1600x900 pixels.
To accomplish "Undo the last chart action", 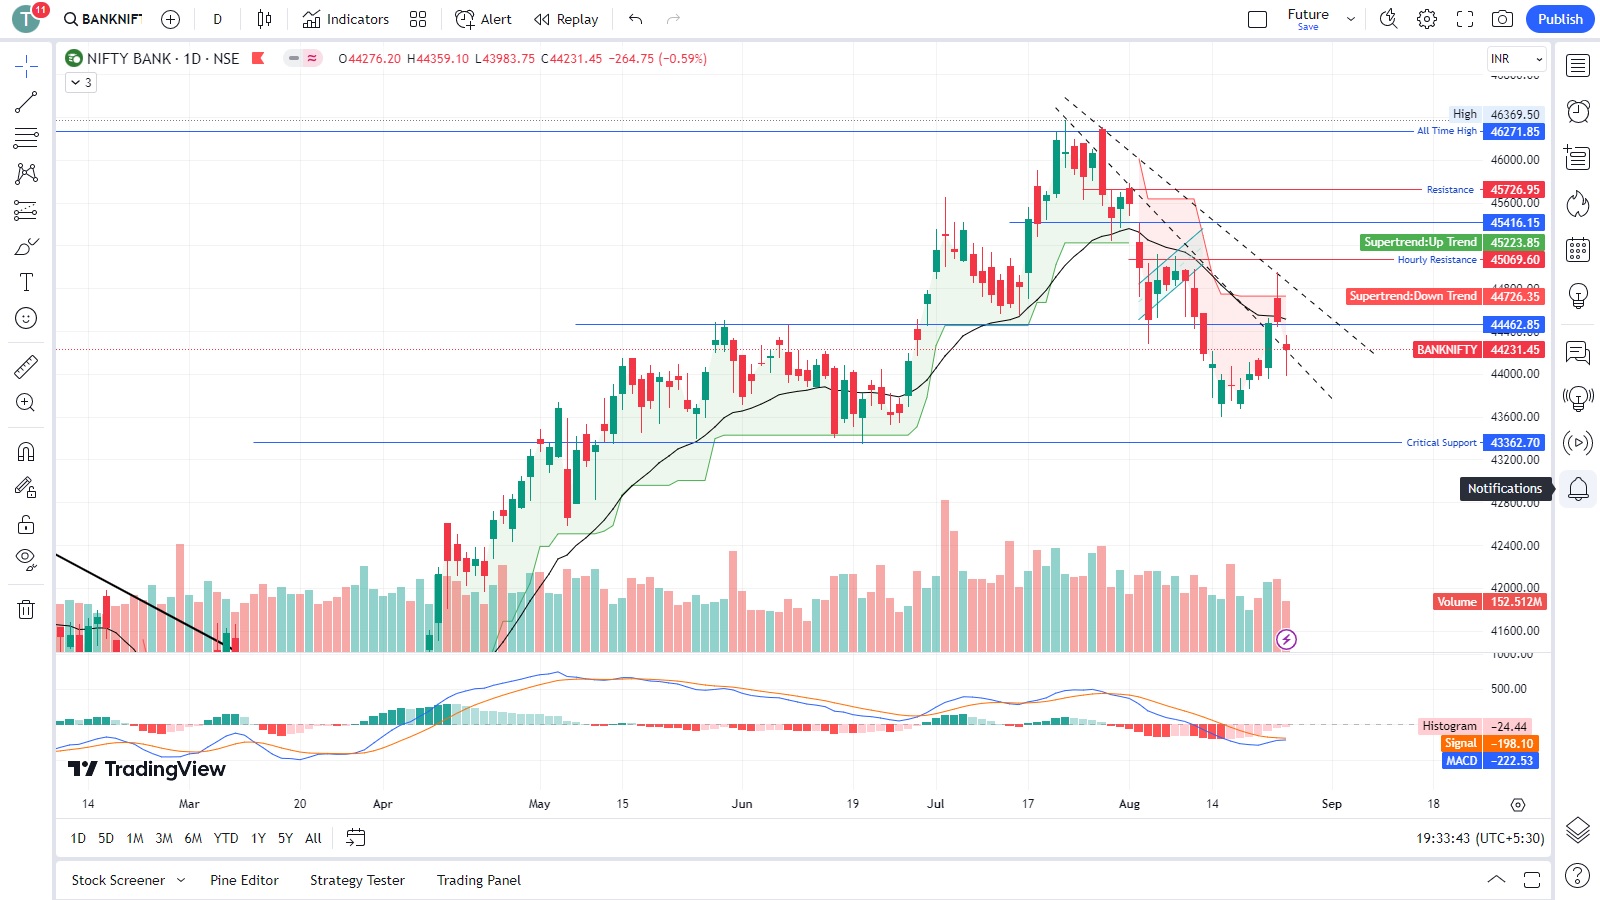I will (636, 19).
